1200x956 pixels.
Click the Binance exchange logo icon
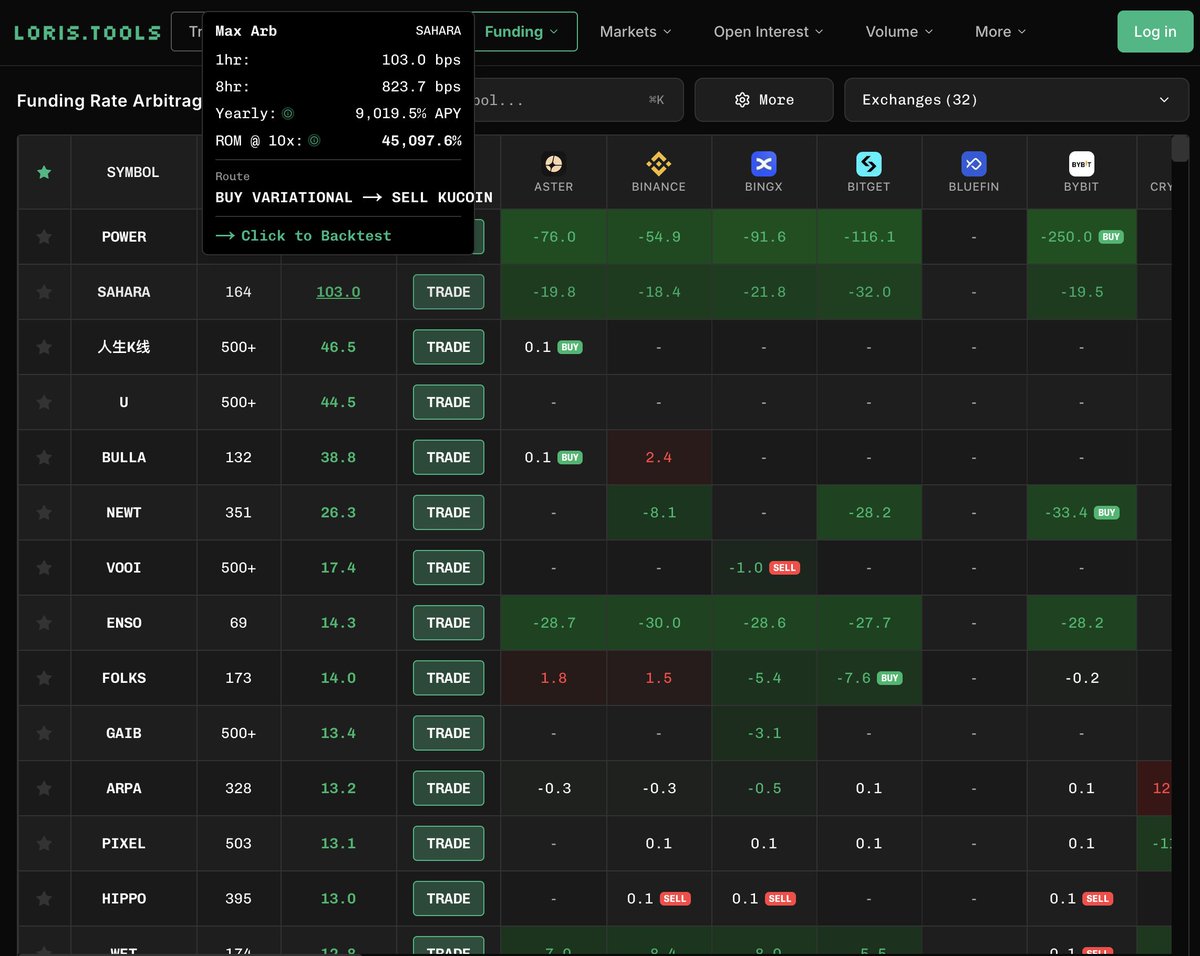tap(658, 163)
